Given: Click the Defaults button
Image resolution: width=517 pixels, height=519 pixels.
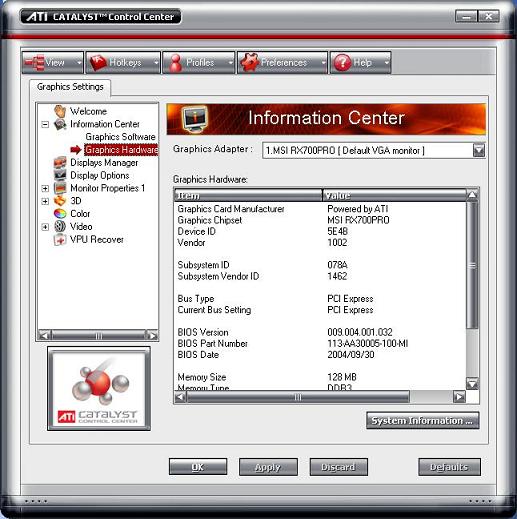Looking at the screenshot, I should (449, 467).
